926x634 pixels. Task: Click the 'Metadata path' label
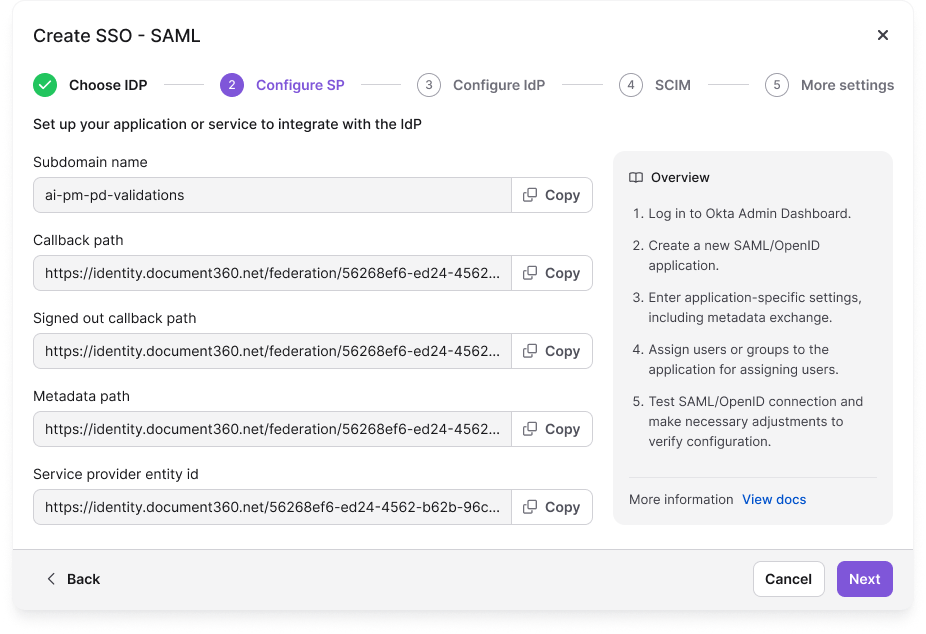coord(81,396)
